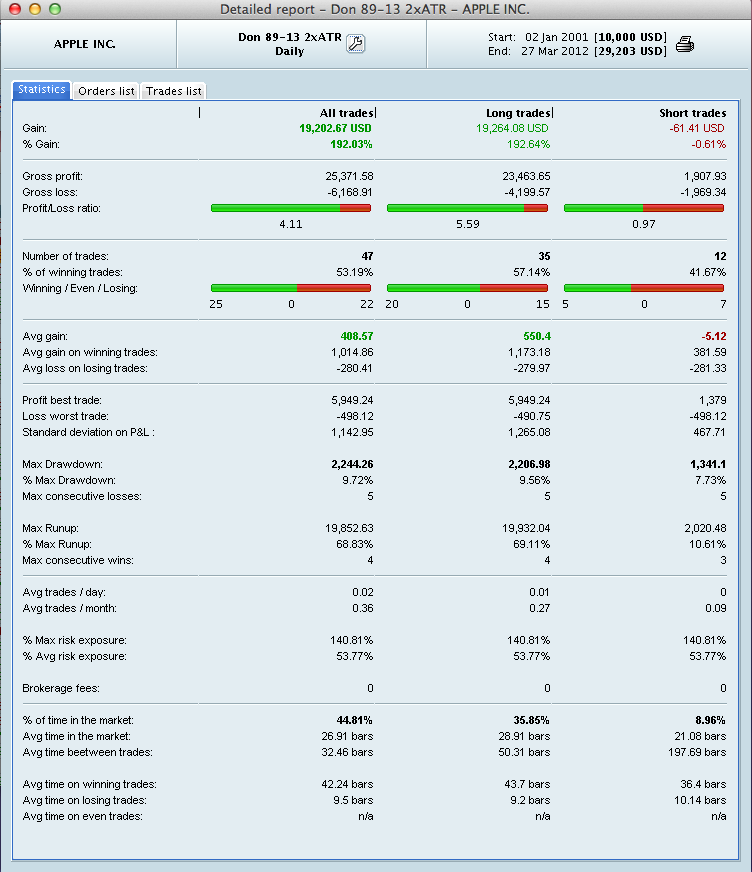Click the All trades Winning/Even/Losing bar
Image resolution: width=752 pixels, height=872 pixels.
[291, 288]
